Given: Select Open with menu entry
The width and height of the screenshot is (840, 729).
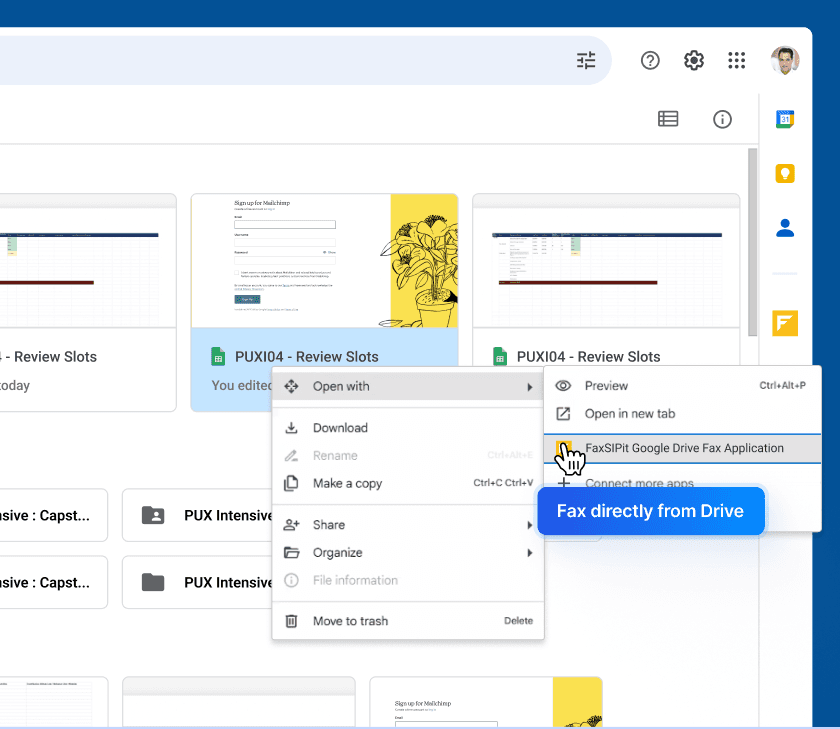Looking at the screenshot, I should 408,386.
